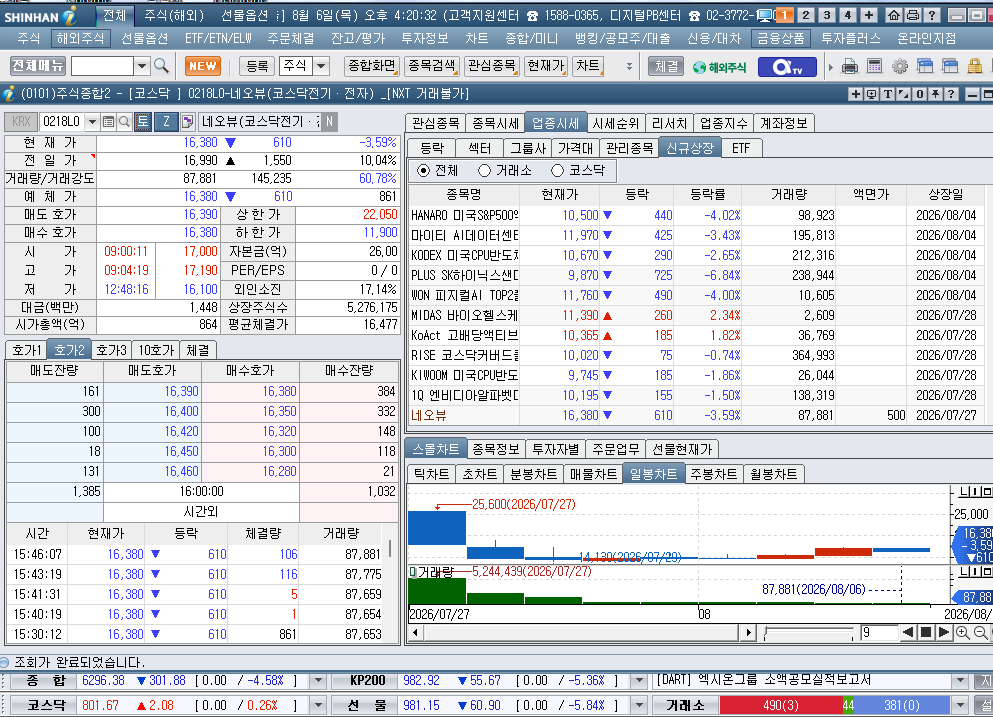
Task: Click the magnifier next to the menu search box
Action: (161, 66)
